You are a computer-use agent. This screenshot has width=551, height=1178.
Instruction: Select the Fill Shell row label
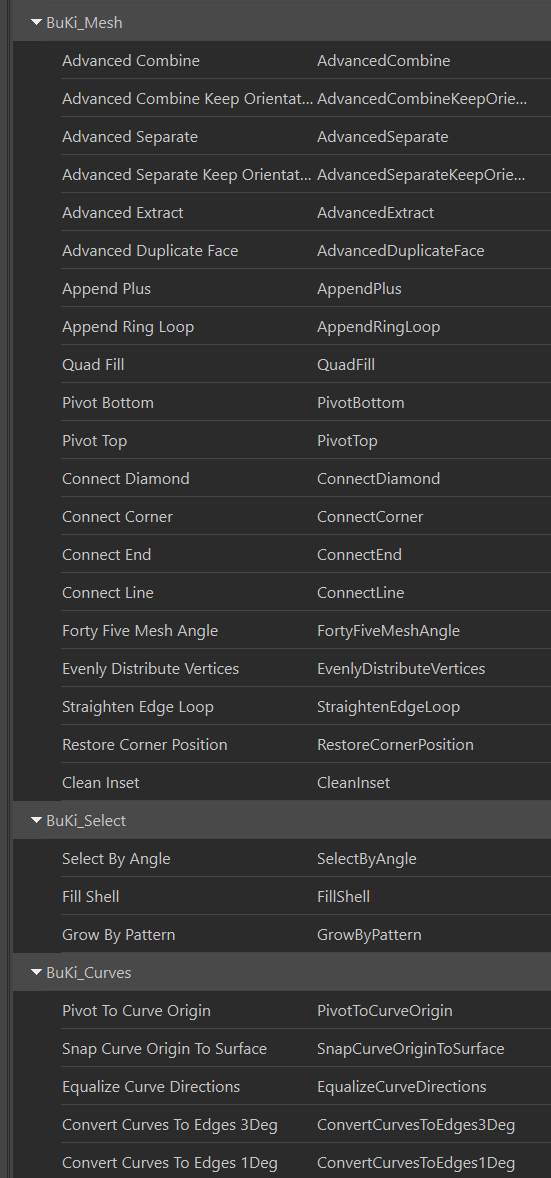point(90,896)
